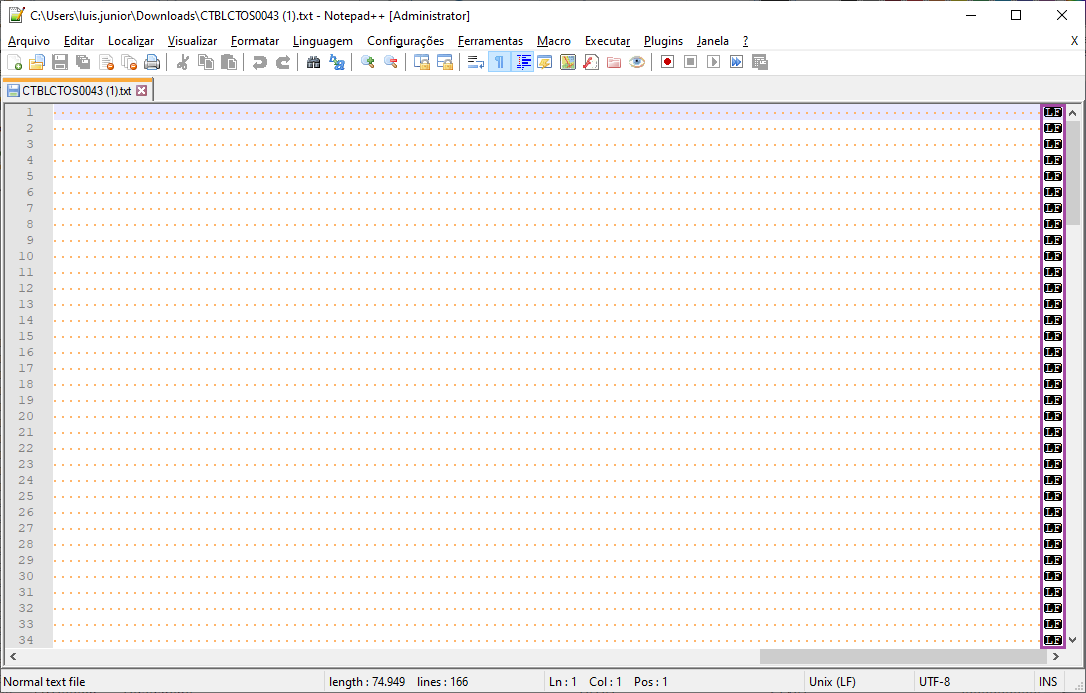Click the macro Playback button
1086x693 pixels.
pyautogui.click(x=713, y=62)
